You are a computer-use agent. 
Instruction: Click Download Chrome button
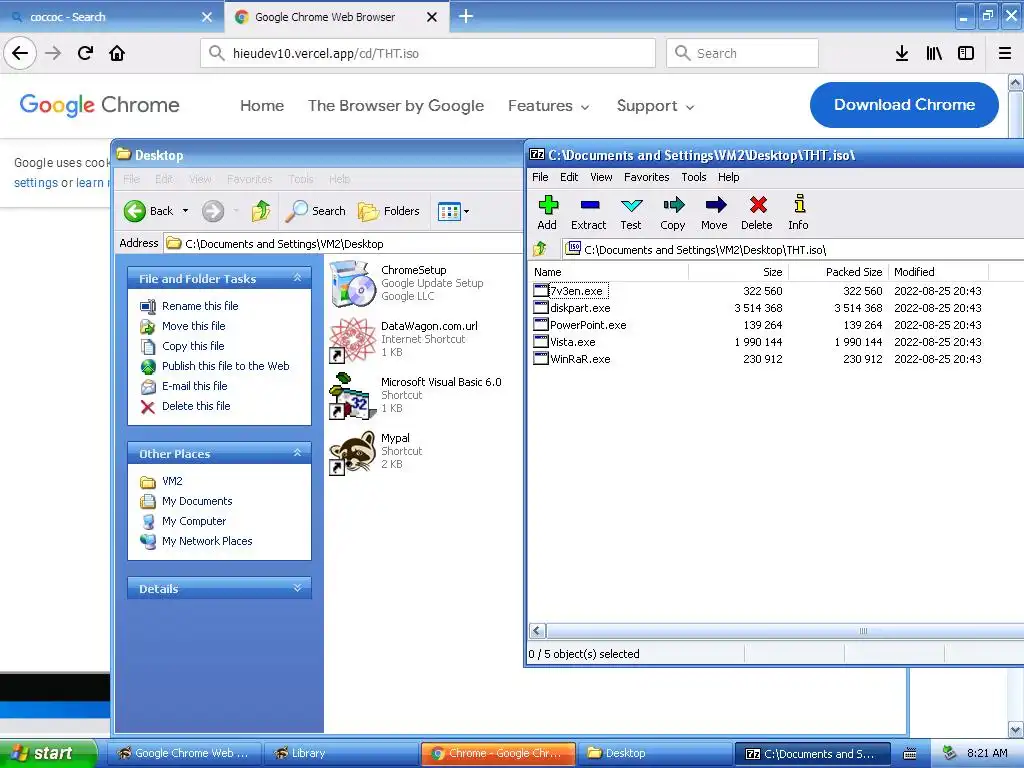[x=904, y=104]
